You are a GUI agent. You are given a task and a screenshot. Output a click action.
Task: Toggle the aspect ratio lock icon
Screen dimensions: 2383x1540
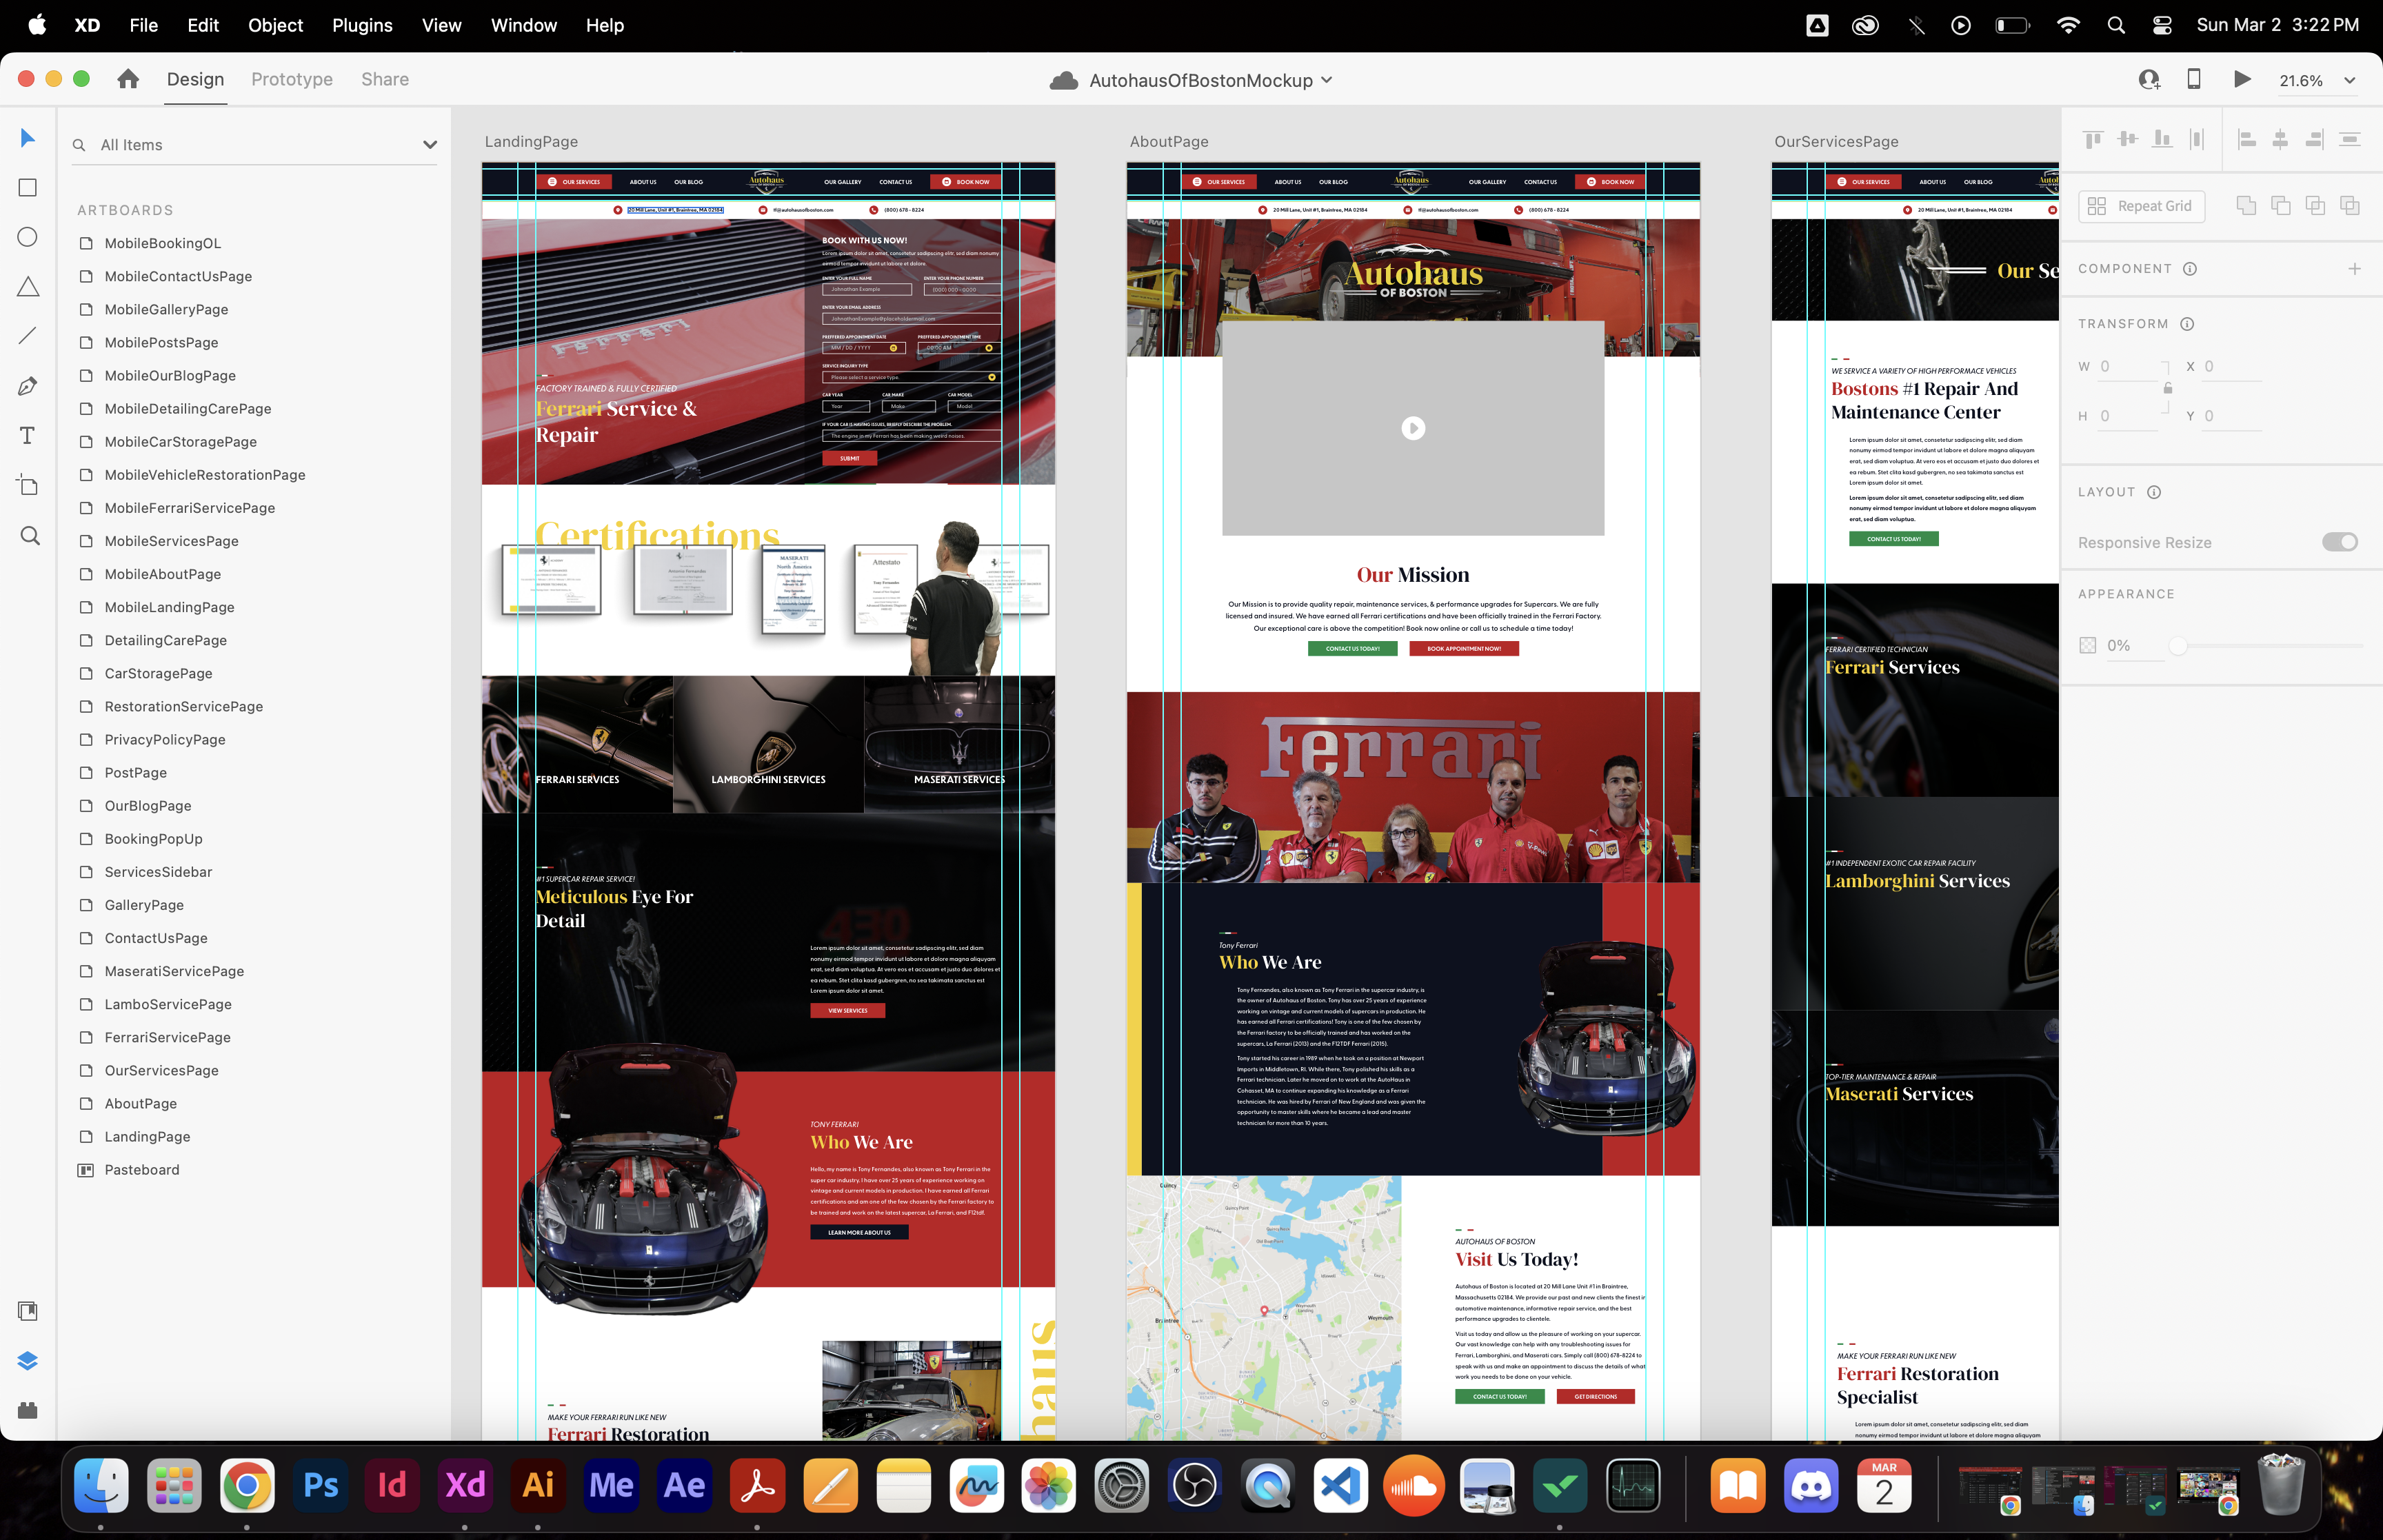coord(2167,389)
